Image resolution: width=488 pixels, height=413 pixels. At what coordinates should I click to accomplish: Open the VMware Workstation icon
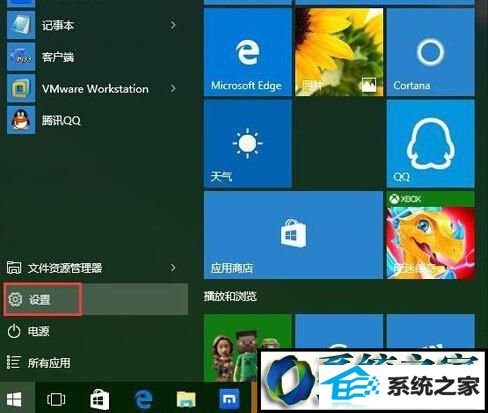[x=21, y=88]
